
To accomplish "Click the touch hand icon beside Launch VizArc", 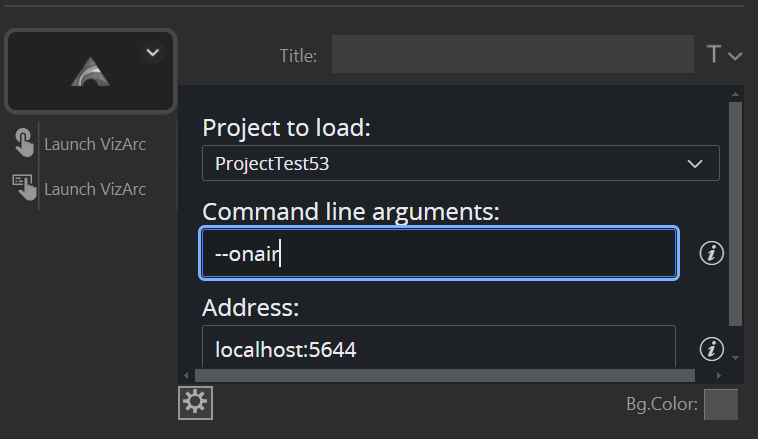I will point(23,144).
